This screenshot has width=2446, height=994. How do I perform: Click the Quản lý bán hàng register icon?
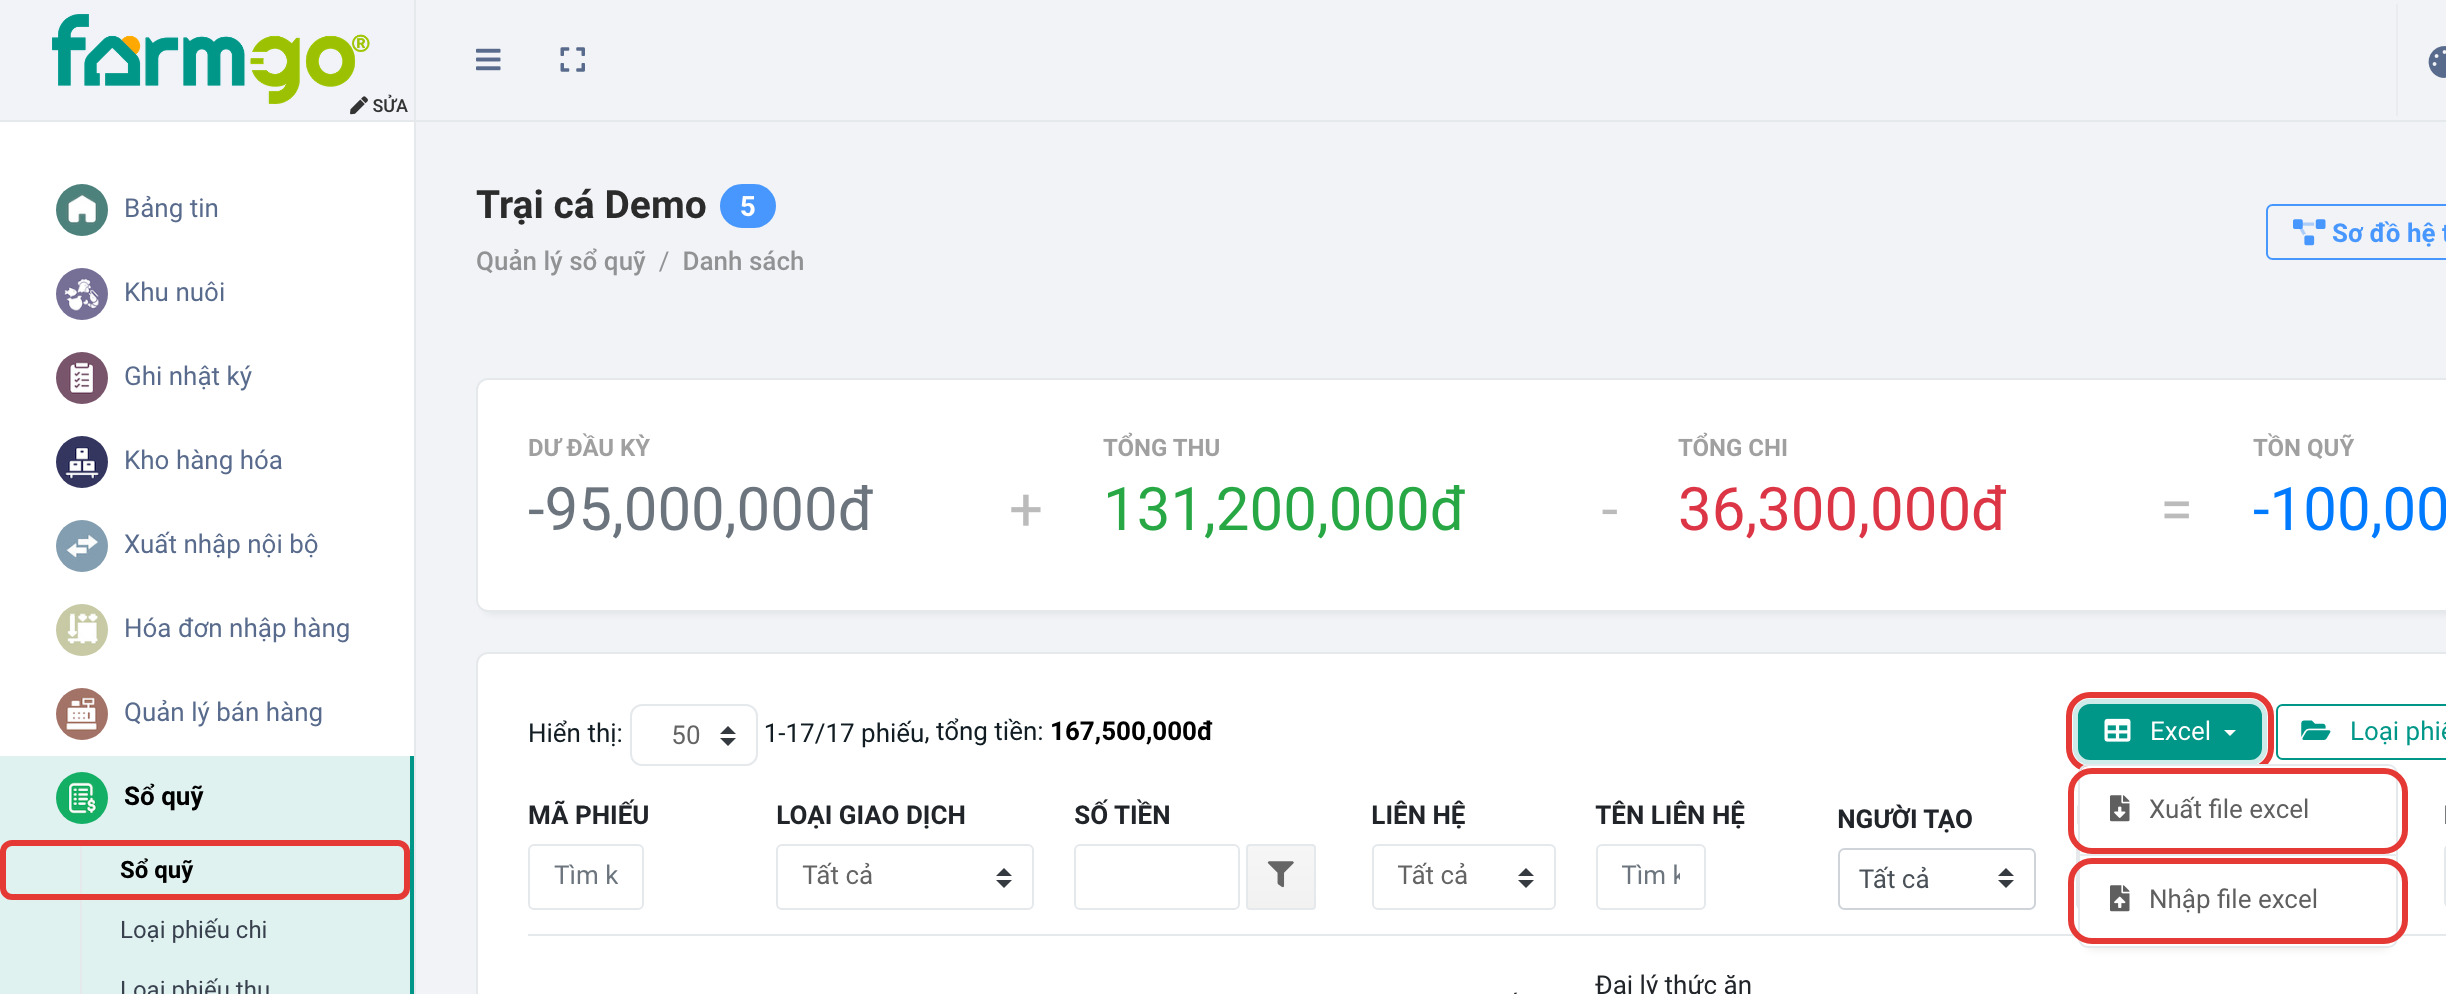point(82,713)
